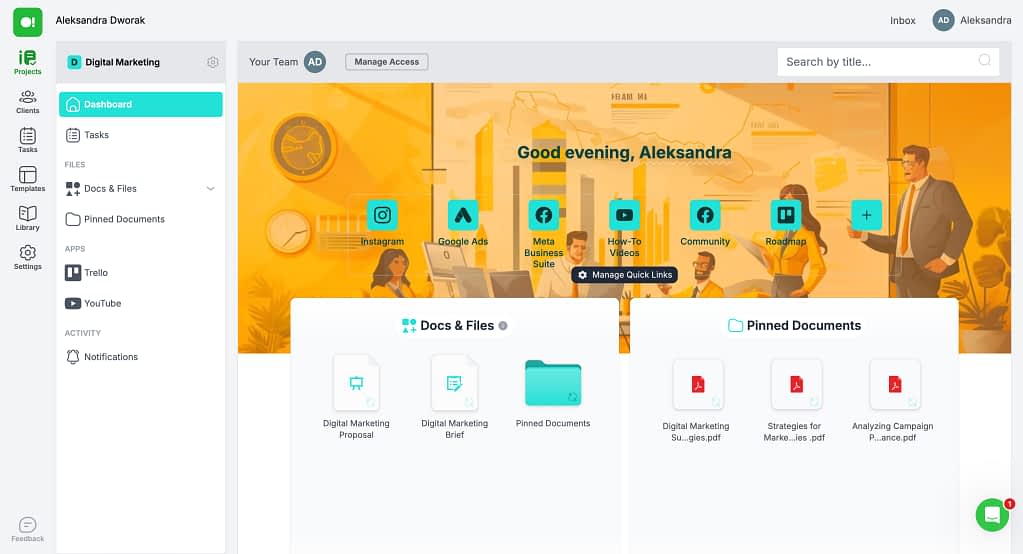This screenshot has width=1023, height=554.
Task: Open Digital Marketing project settings gear
Action: 213,63
